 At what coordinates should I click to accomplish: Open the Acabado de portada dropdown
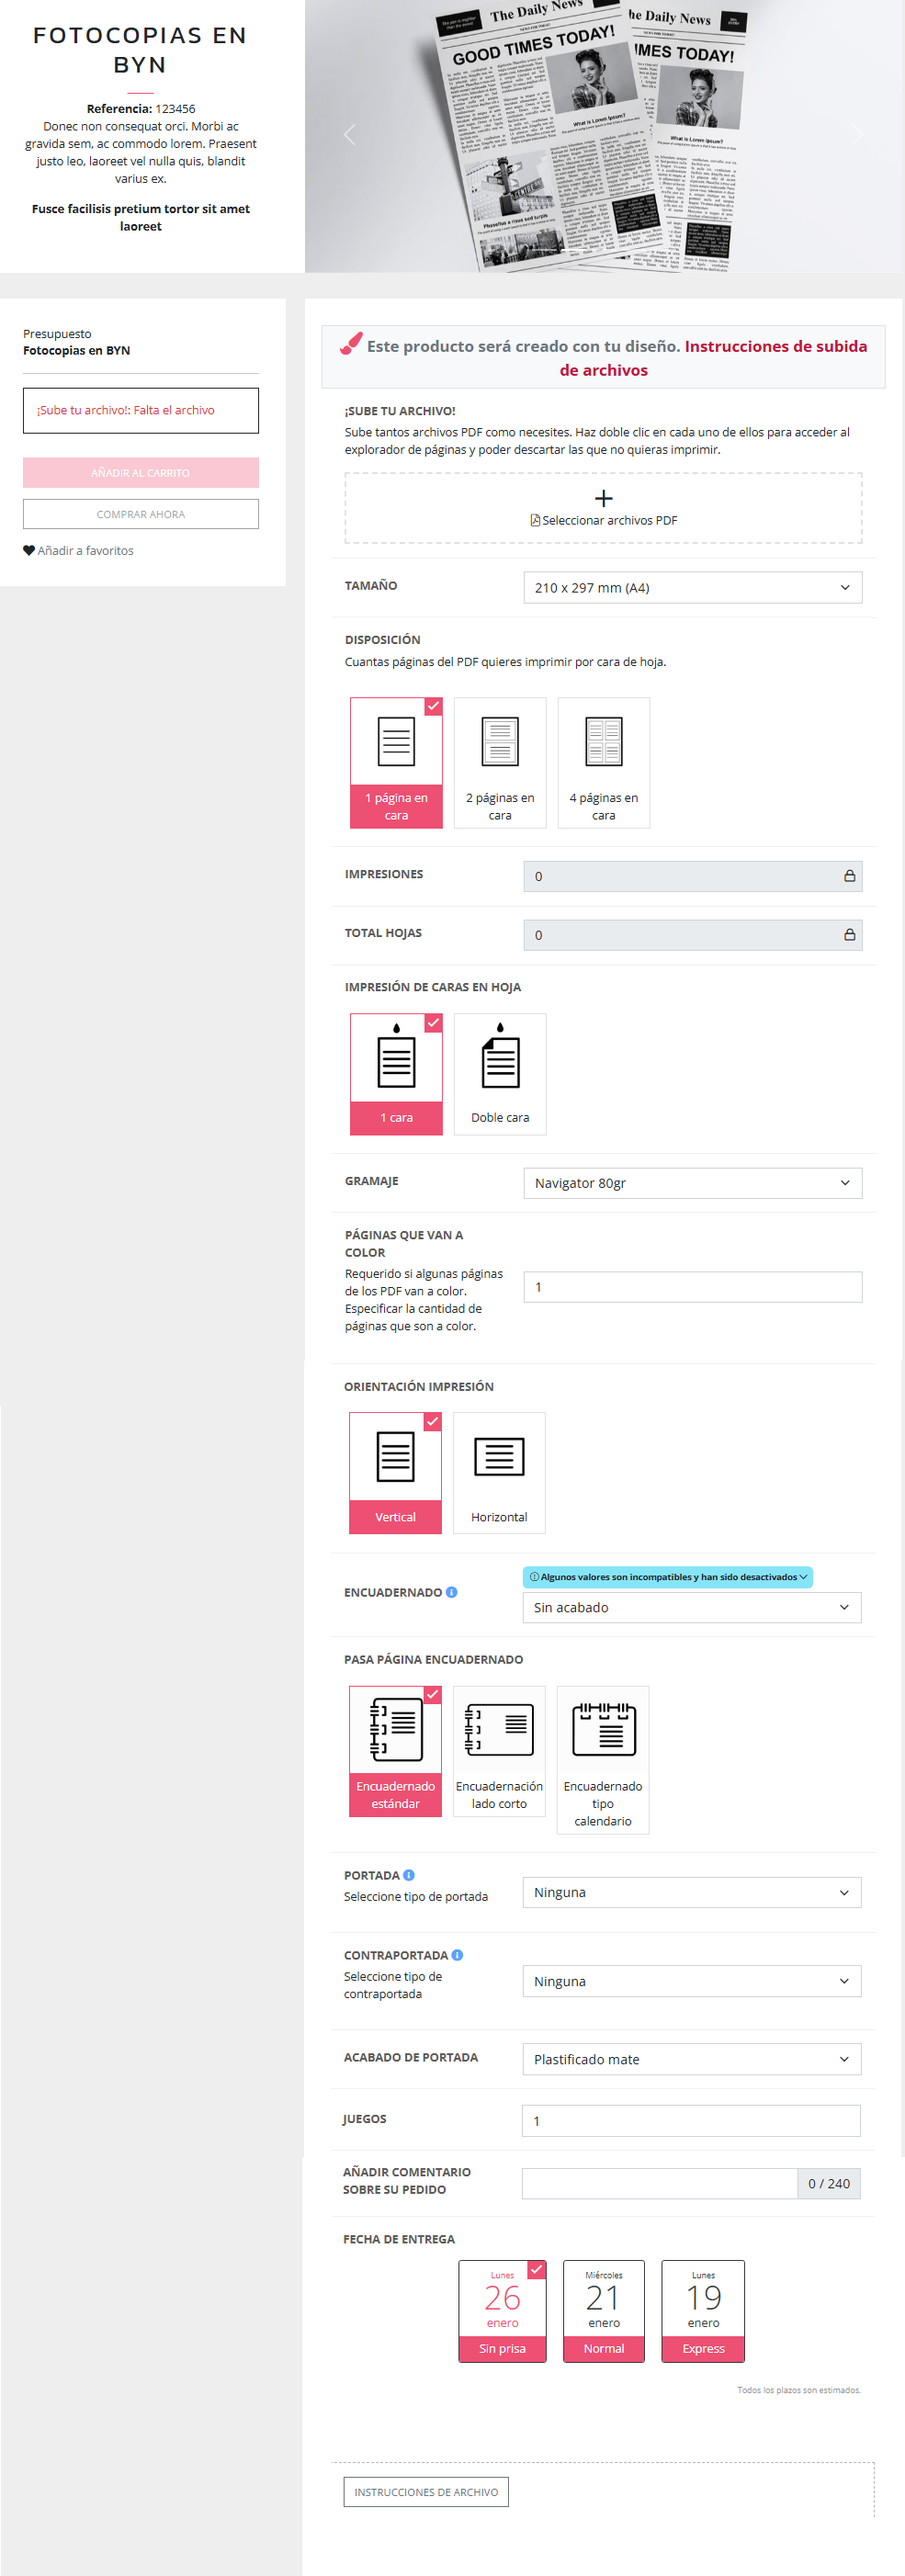point(691,2059)
